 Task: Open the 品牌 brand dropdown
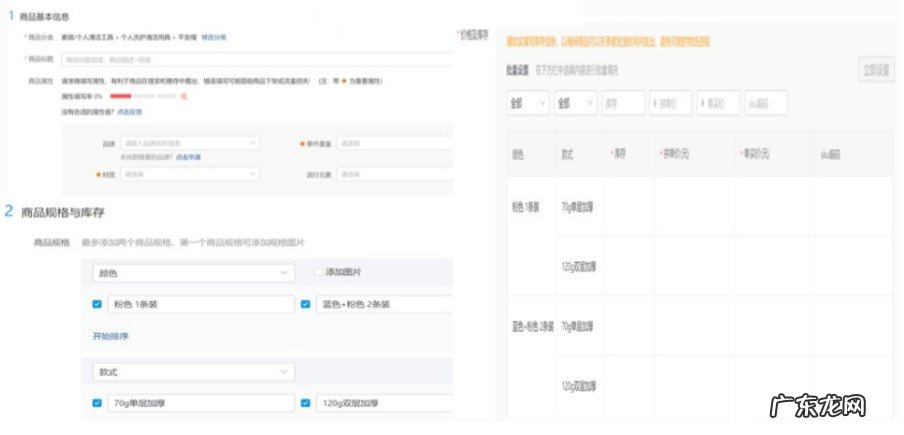coord(190,143)
